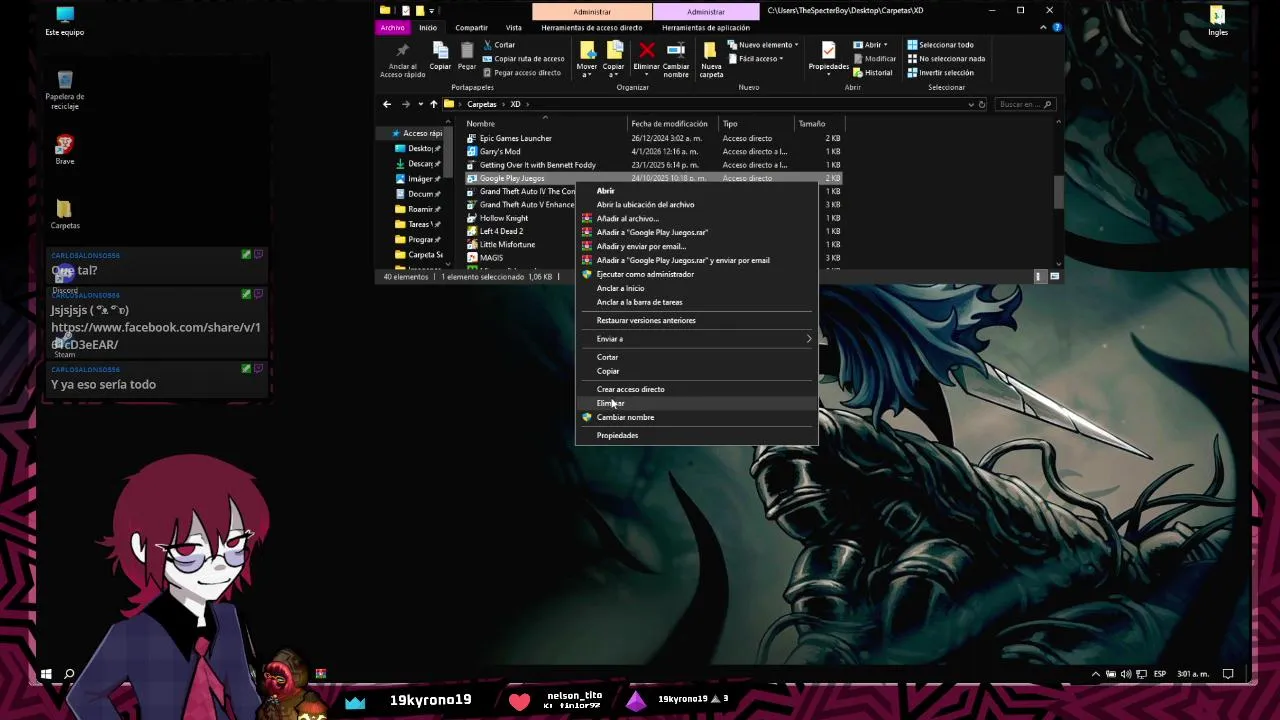Image resolution: width=1280 pixels, height=720 pixels.
Task: Click the taskbar search magnifier icon
Action: point(69,674)
